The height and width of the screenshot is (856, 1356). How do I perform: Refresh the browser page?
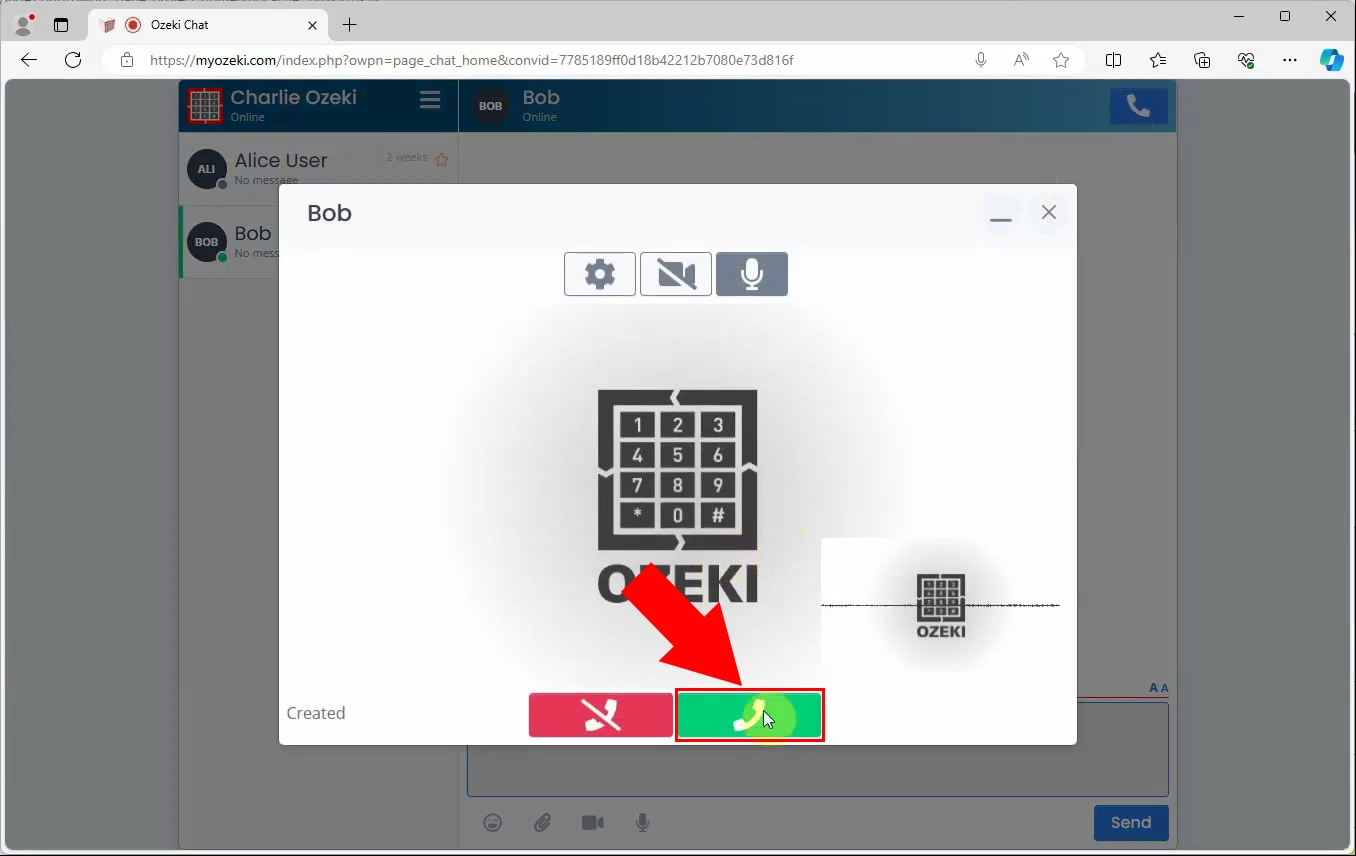[x=73, y=60]
